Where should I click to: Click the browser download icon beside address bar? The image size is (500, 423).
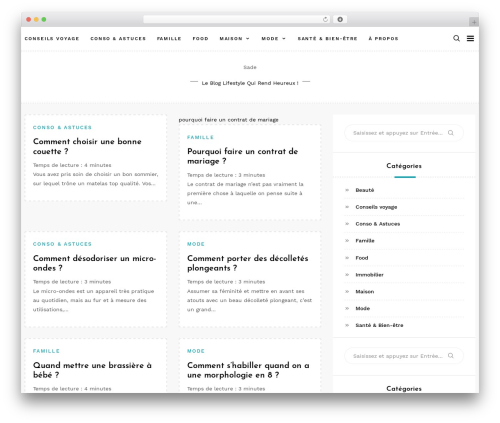click(x=340, y=19)
